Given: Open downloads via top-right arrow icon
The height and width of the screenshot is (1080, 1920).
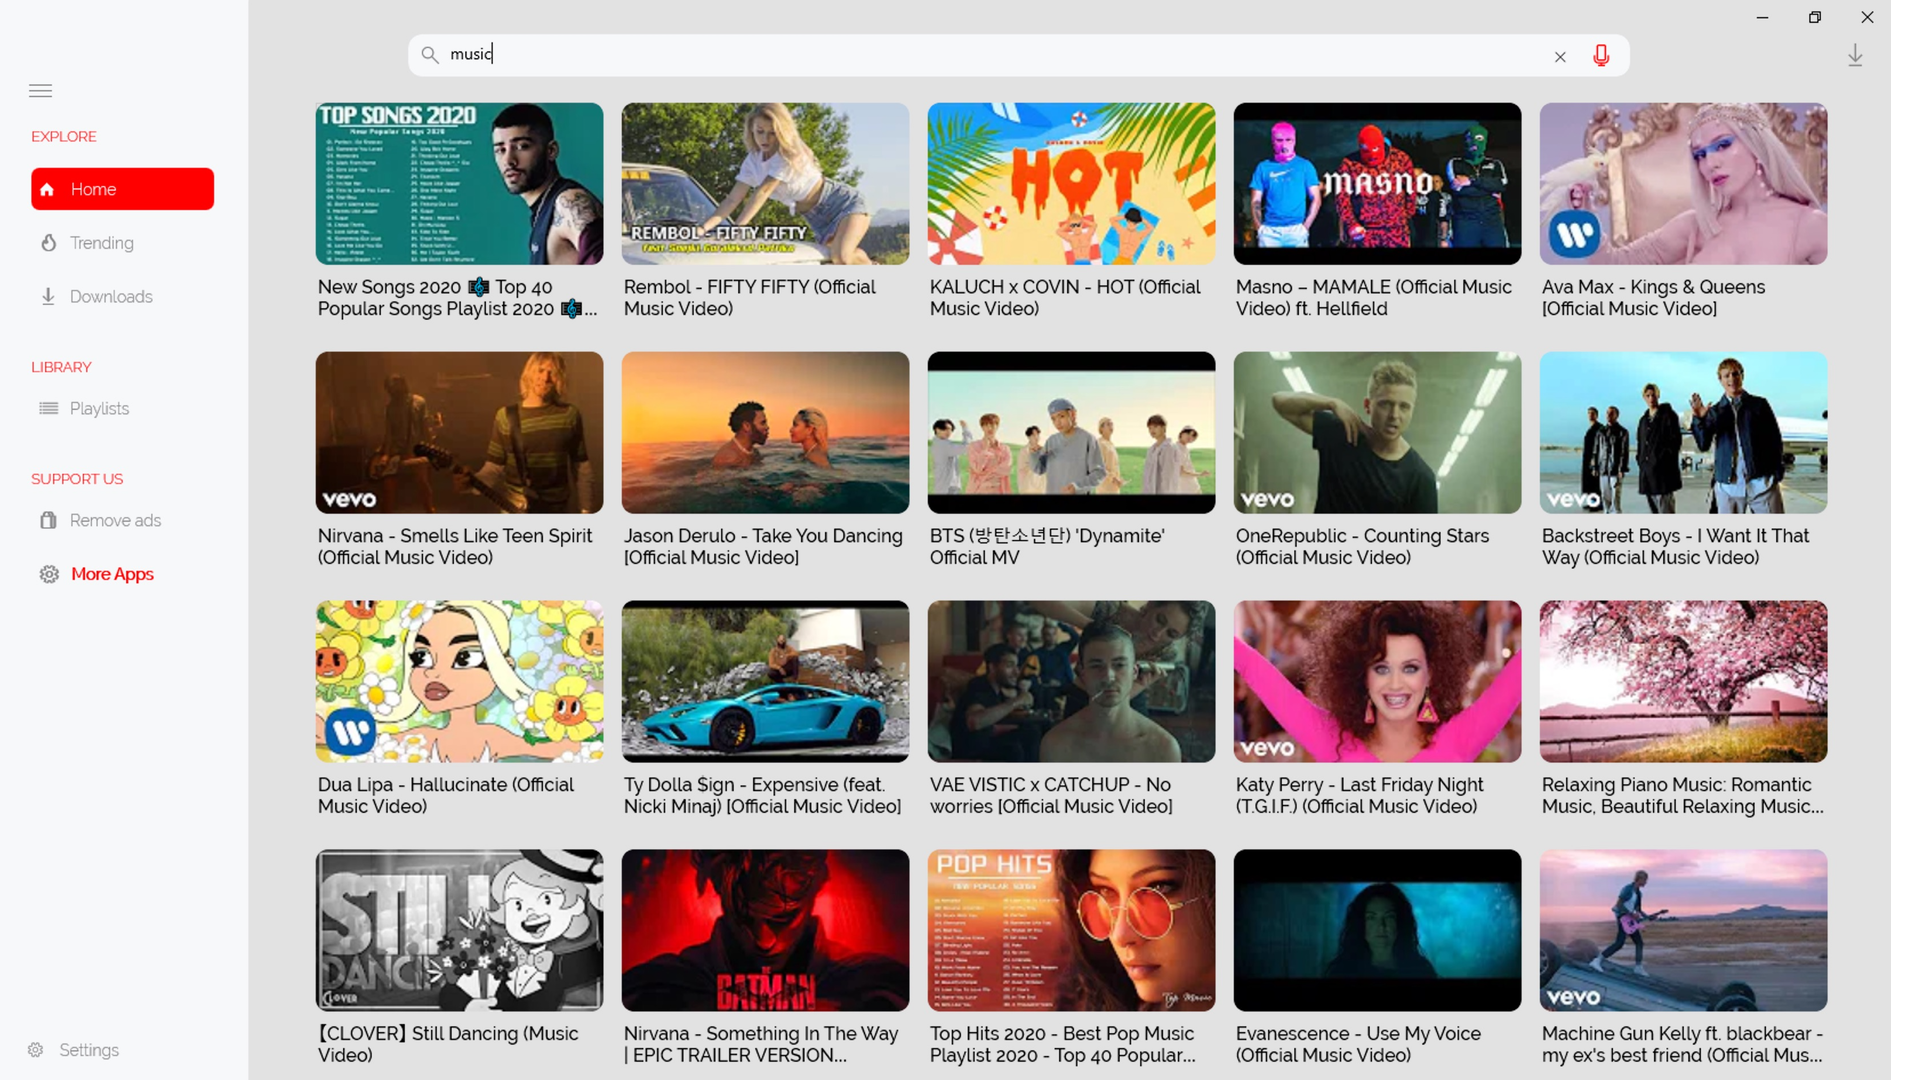Looking at the screenshot, I should click(1855, 56).
